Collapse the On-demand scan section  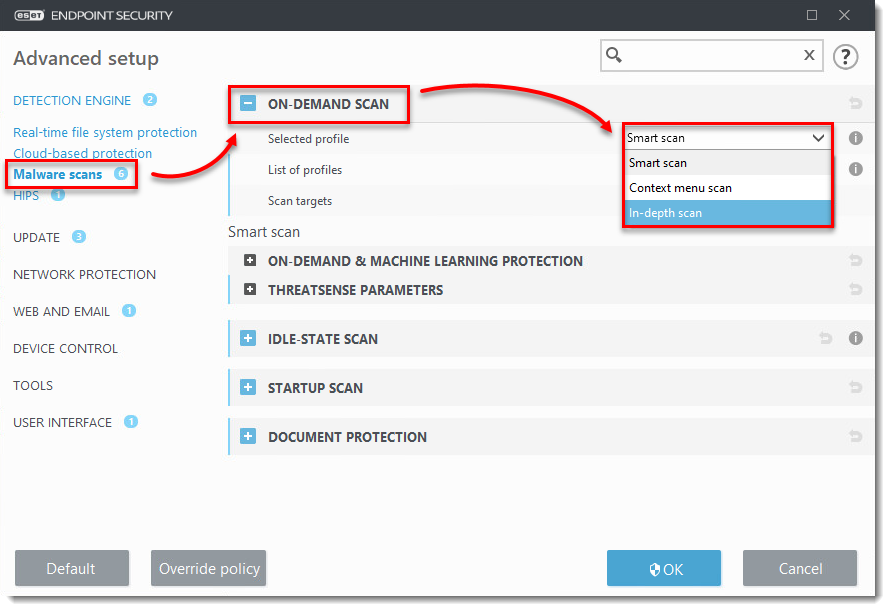tap(248, 103)
